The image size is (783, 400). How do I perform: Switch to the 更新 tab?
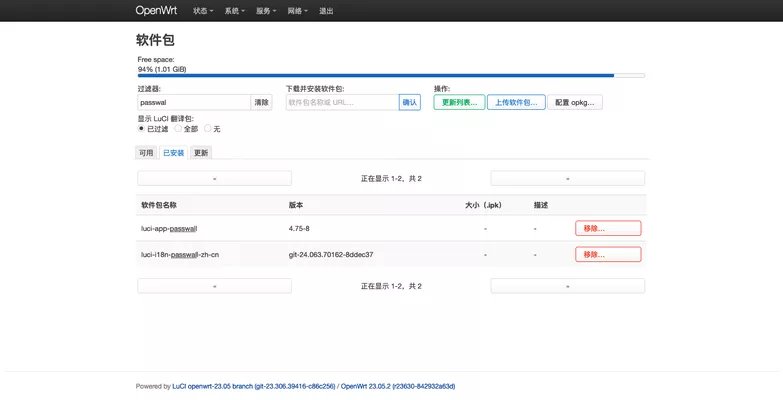point(201,153)
